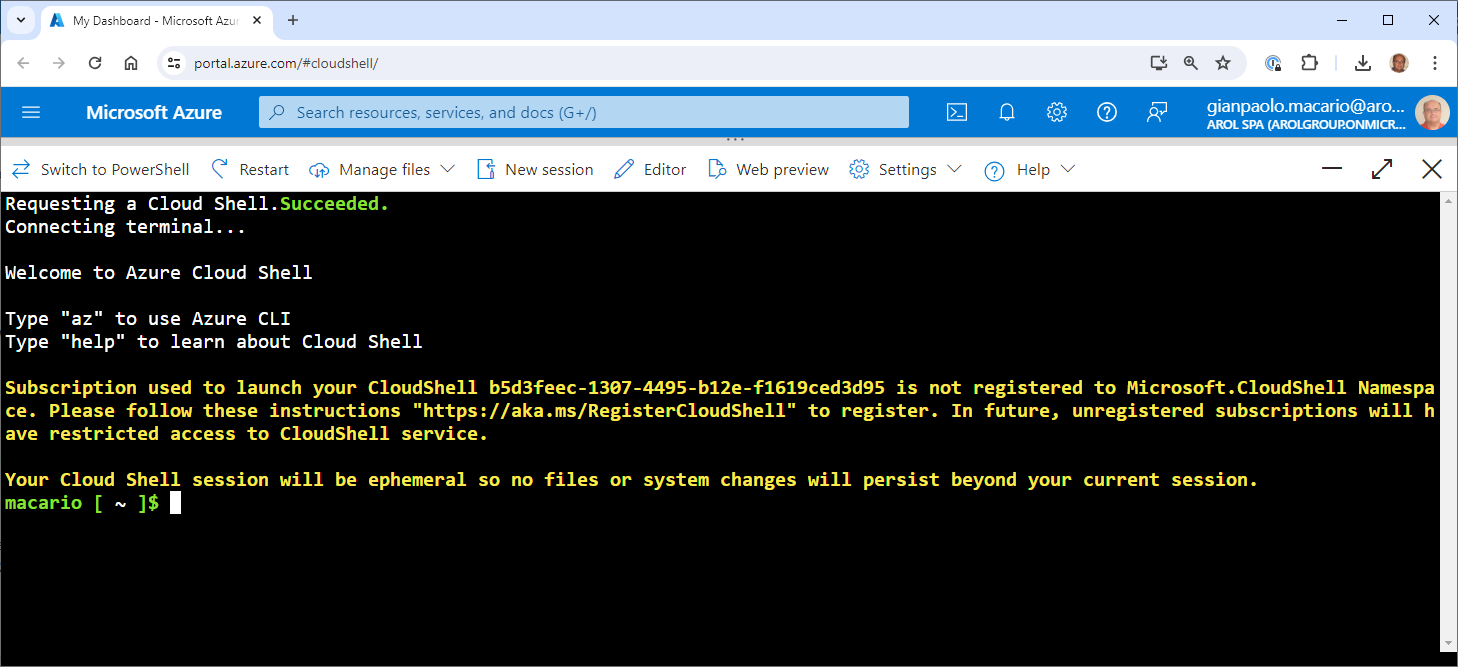Click the gianpaolo.macario account name
The height and width of the screenshot is (667, 1458).
pyautogui.click(x=1305, y=106)
